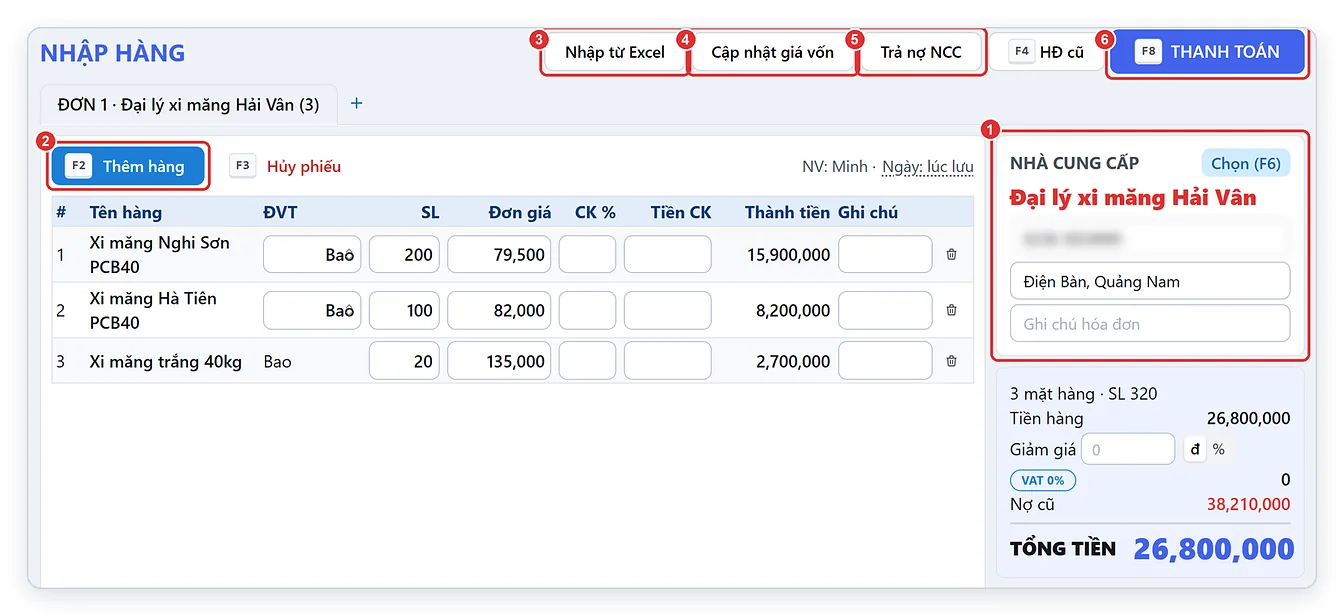
Task: Choose supplier with Chọn (F6)
Action: tap(1245, 163)
